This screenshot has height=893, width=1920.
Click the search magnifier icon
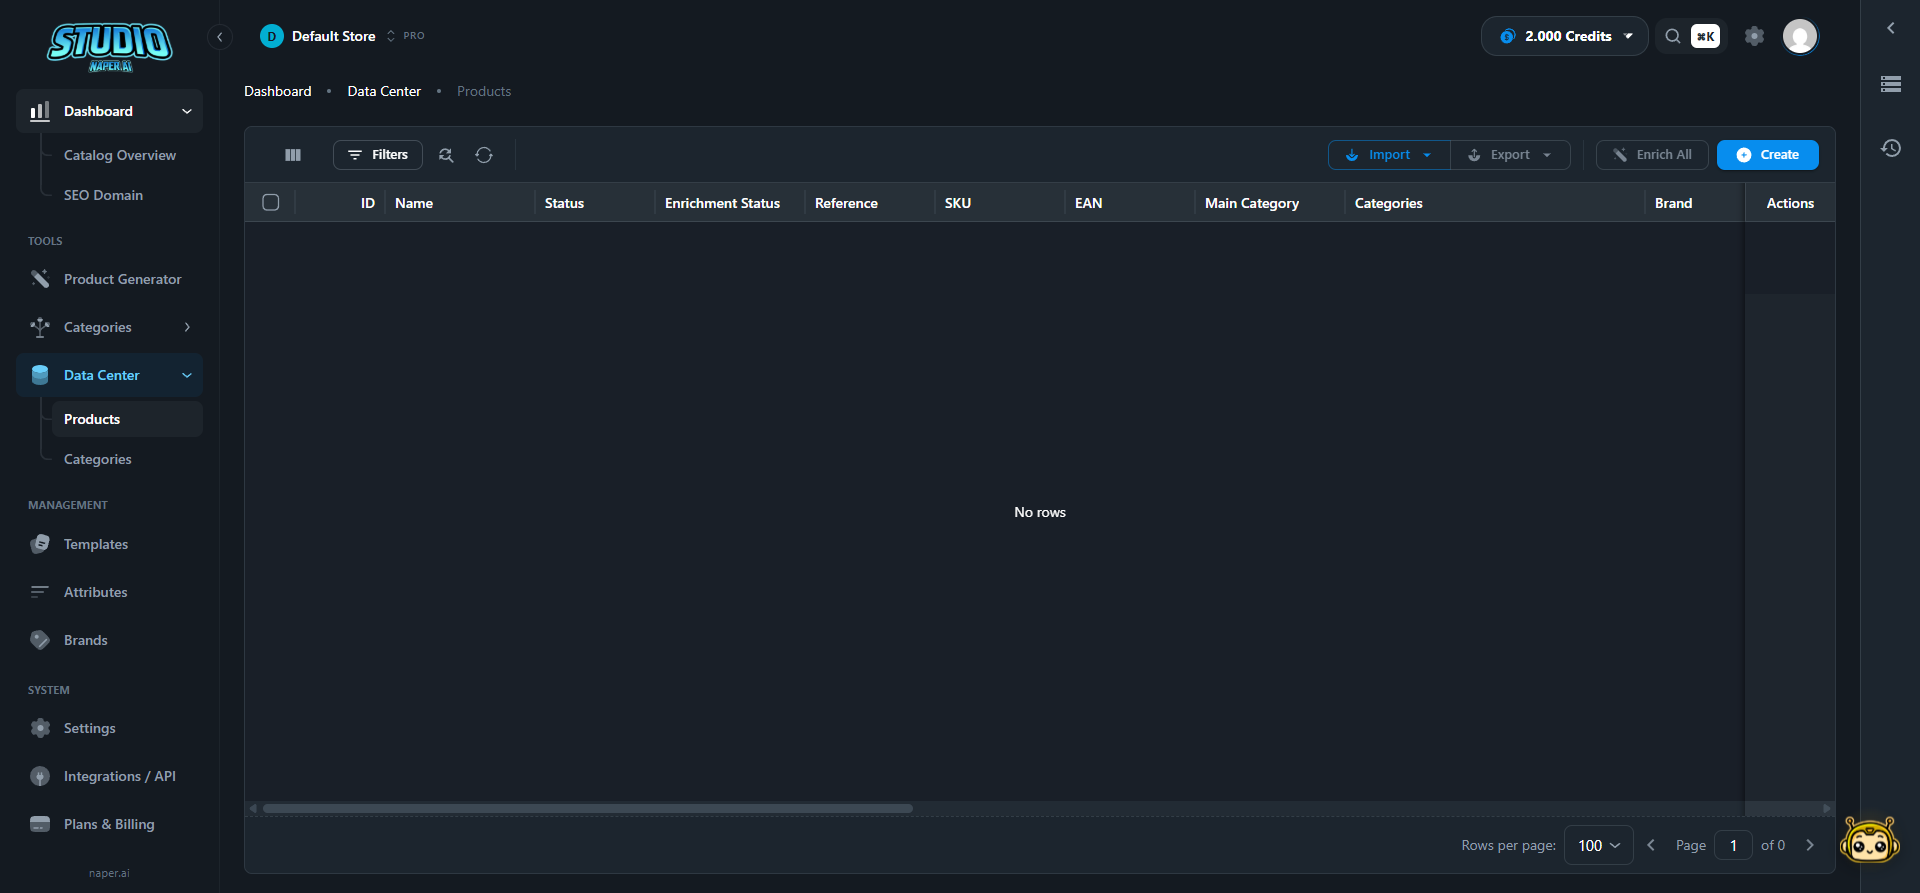1672,36
